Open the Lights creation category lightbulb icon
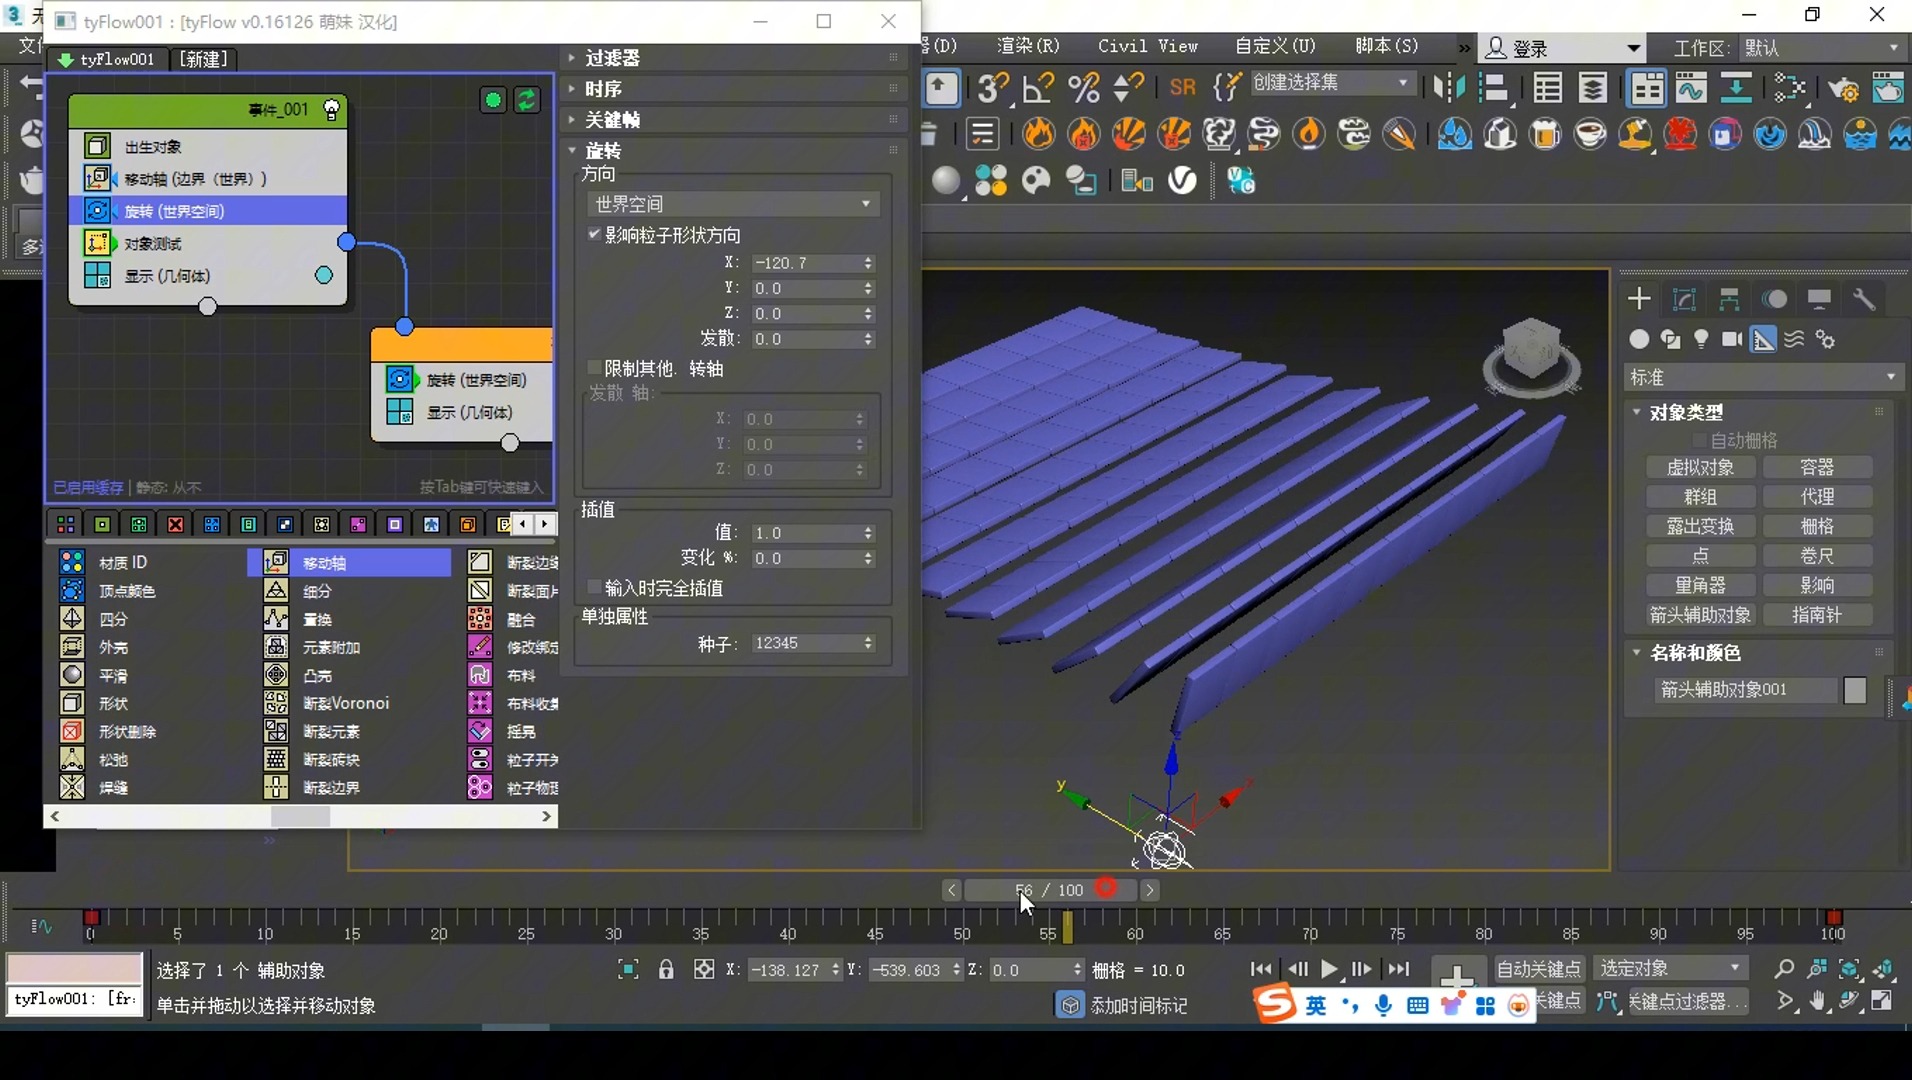 tap(1703, 340)
